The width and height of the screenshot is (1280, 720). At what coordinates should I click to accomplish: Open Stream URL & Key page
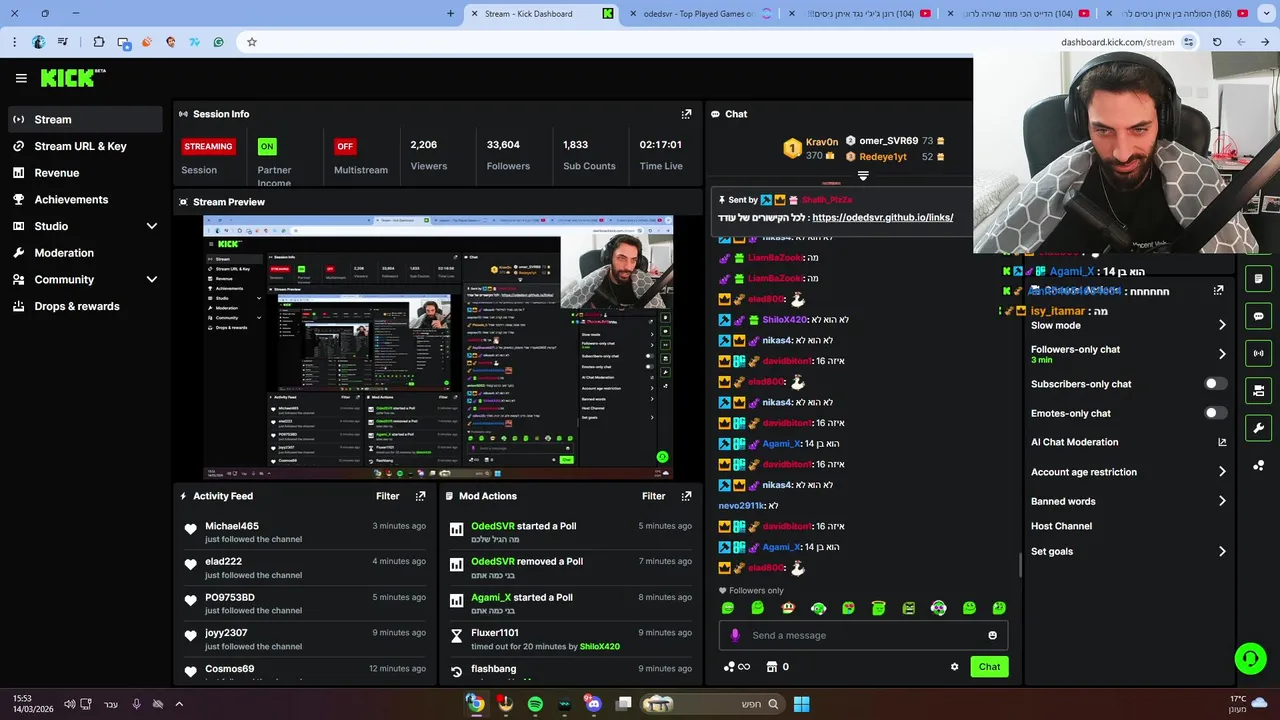click(x=85, y=146)
